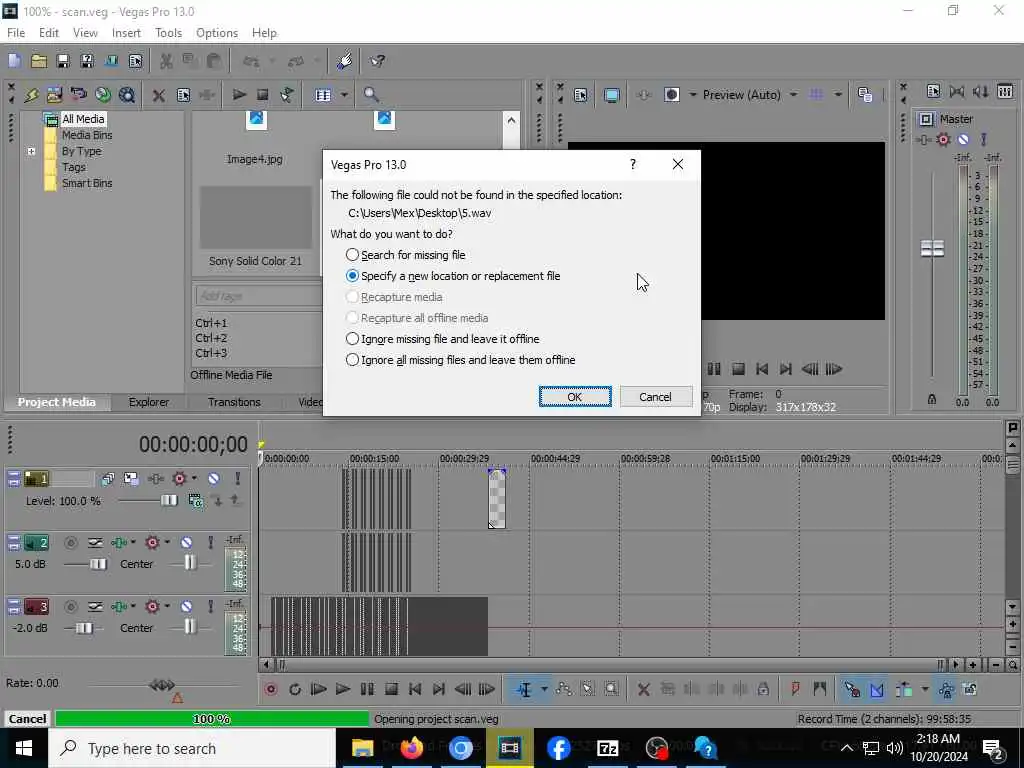
Task: Click Preview on External Monitor icon
Action: [x=611, y=95]
